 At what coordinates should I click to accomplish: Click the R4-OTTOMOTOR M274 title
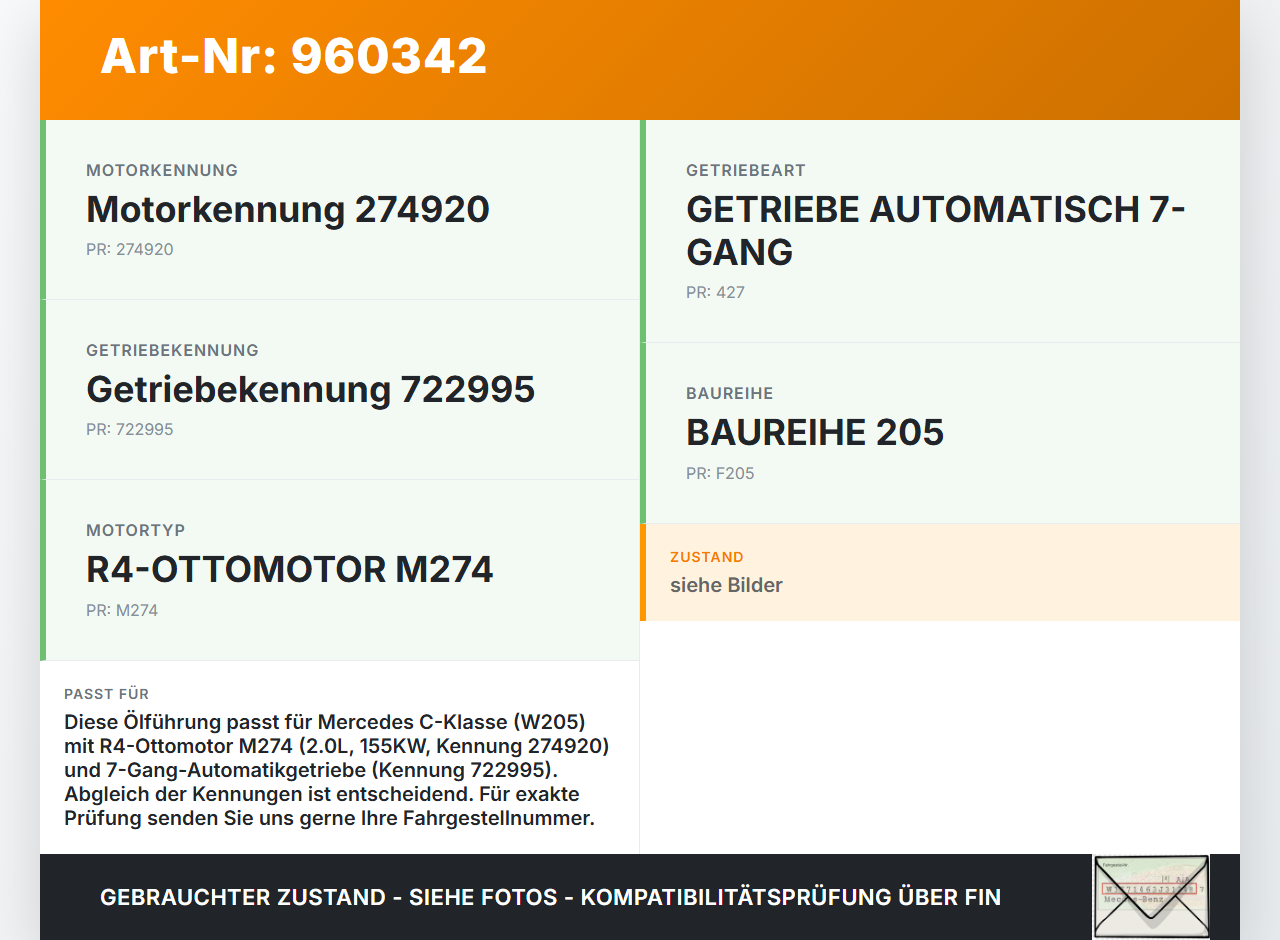[290, 569]
